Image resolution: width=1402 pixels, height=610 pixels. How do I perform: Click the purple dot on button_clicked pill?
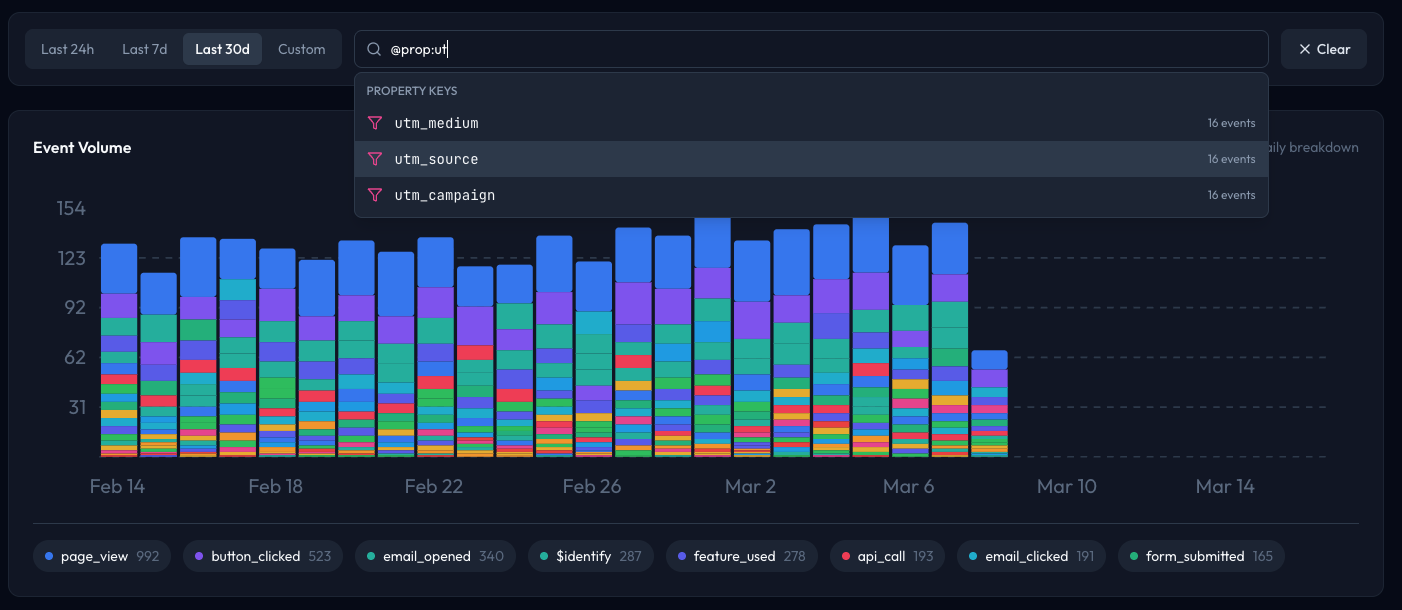(201, 555)
